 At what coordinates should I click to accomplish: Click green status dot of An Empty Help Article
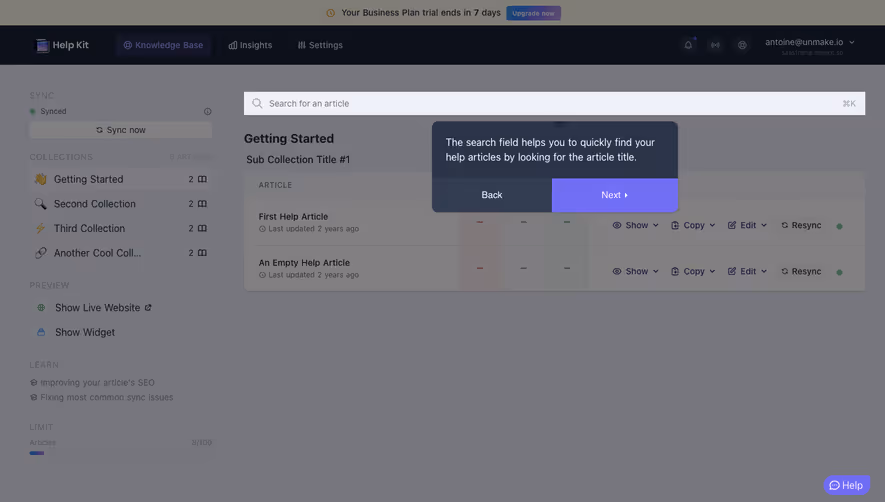coord(839,272)
